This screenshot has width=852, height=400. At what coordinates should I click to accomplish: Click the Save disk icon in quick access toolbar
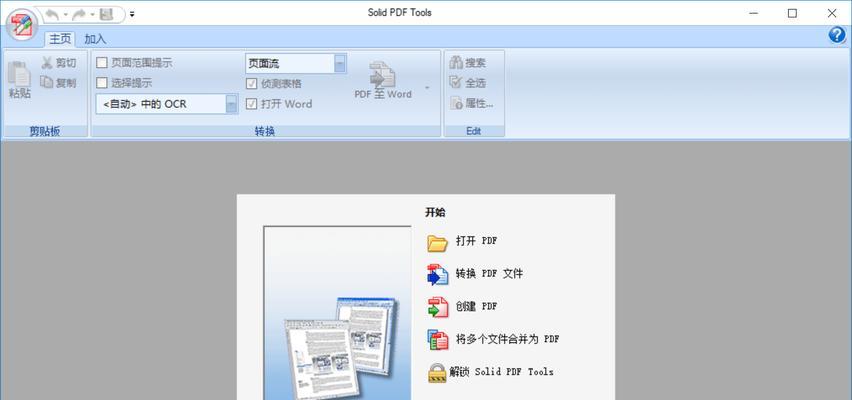coord(106,14)
